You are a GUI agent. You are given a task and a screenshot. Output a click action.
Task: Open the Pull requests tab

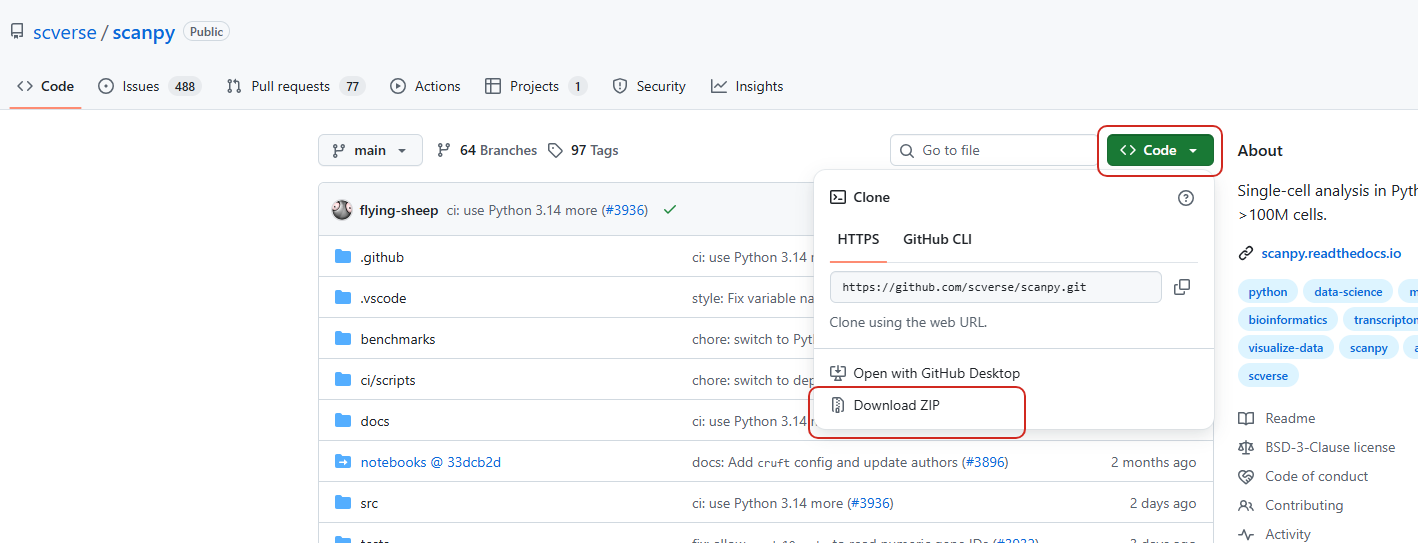tap(295, 86)
